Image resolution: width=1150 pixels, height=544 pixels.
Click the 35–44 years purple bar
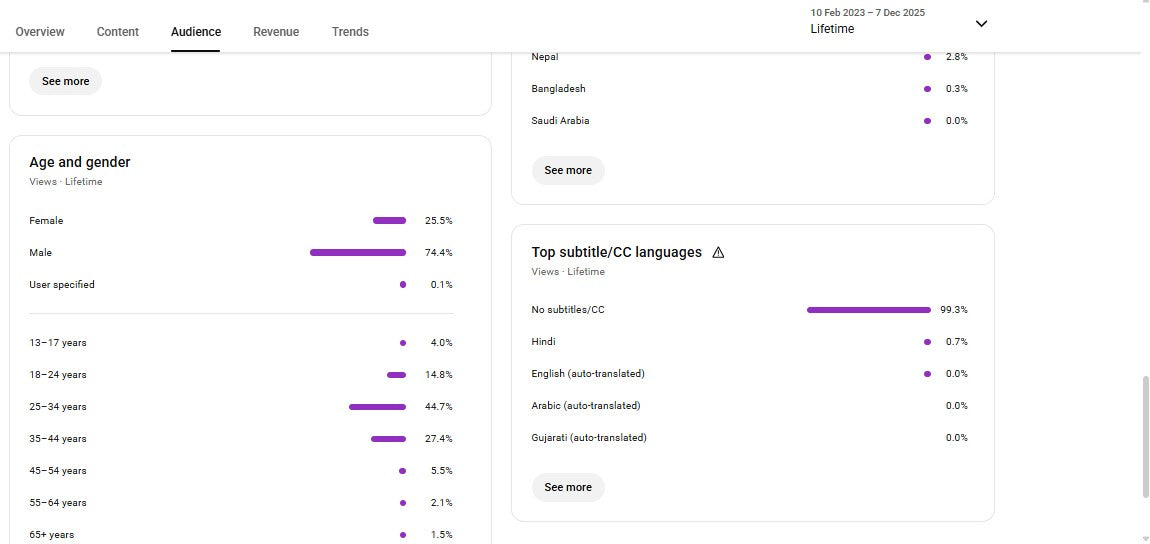[388, 439]
